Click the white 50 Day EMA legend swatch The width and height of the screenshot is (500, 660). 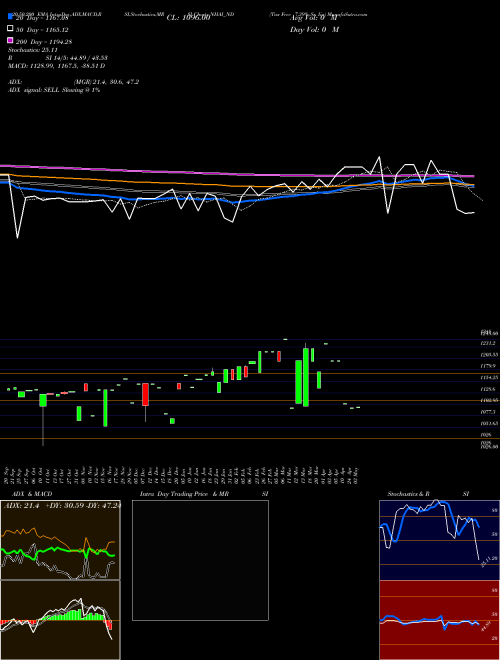pyautogui.click(x=10, y=29)
